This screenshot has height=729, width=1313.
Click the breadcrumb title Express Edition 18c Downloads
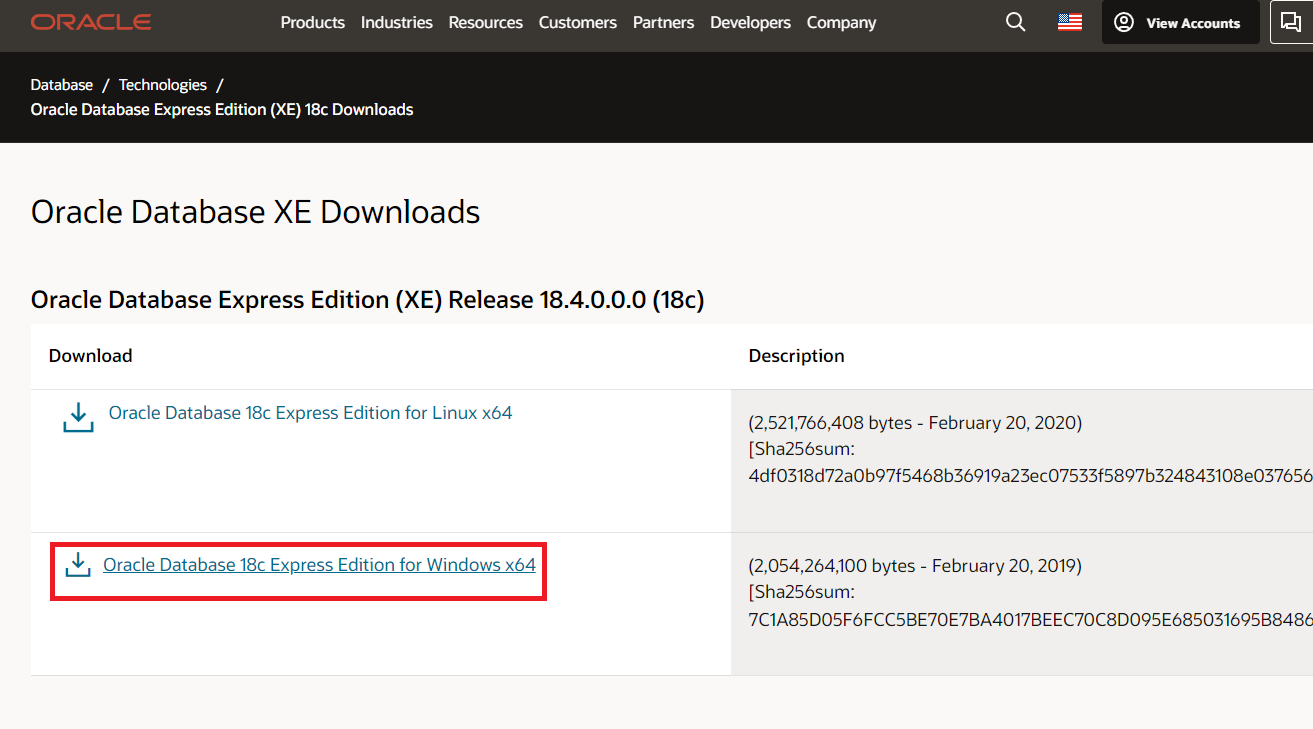pyautogui.click(x=222, y=110)
